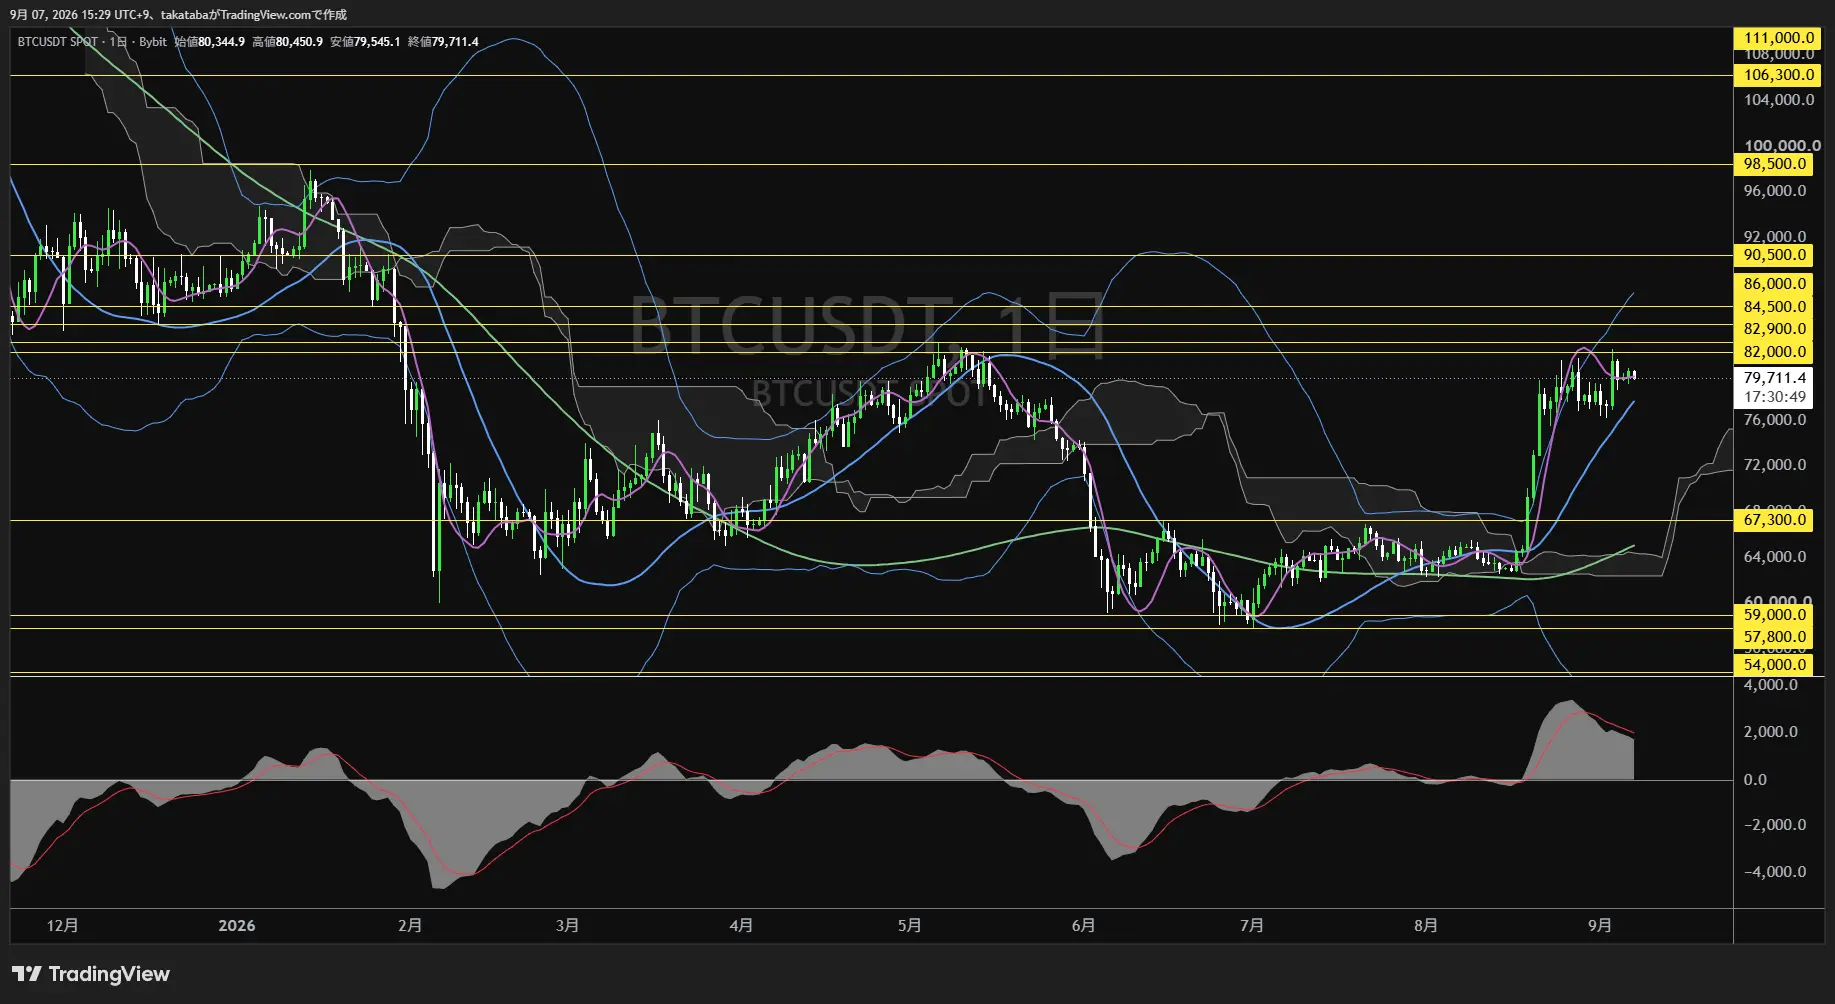Select the close value 終値79,711.4 in legend
Viewport: 1835px width, 1004px height.
[444, 42]
